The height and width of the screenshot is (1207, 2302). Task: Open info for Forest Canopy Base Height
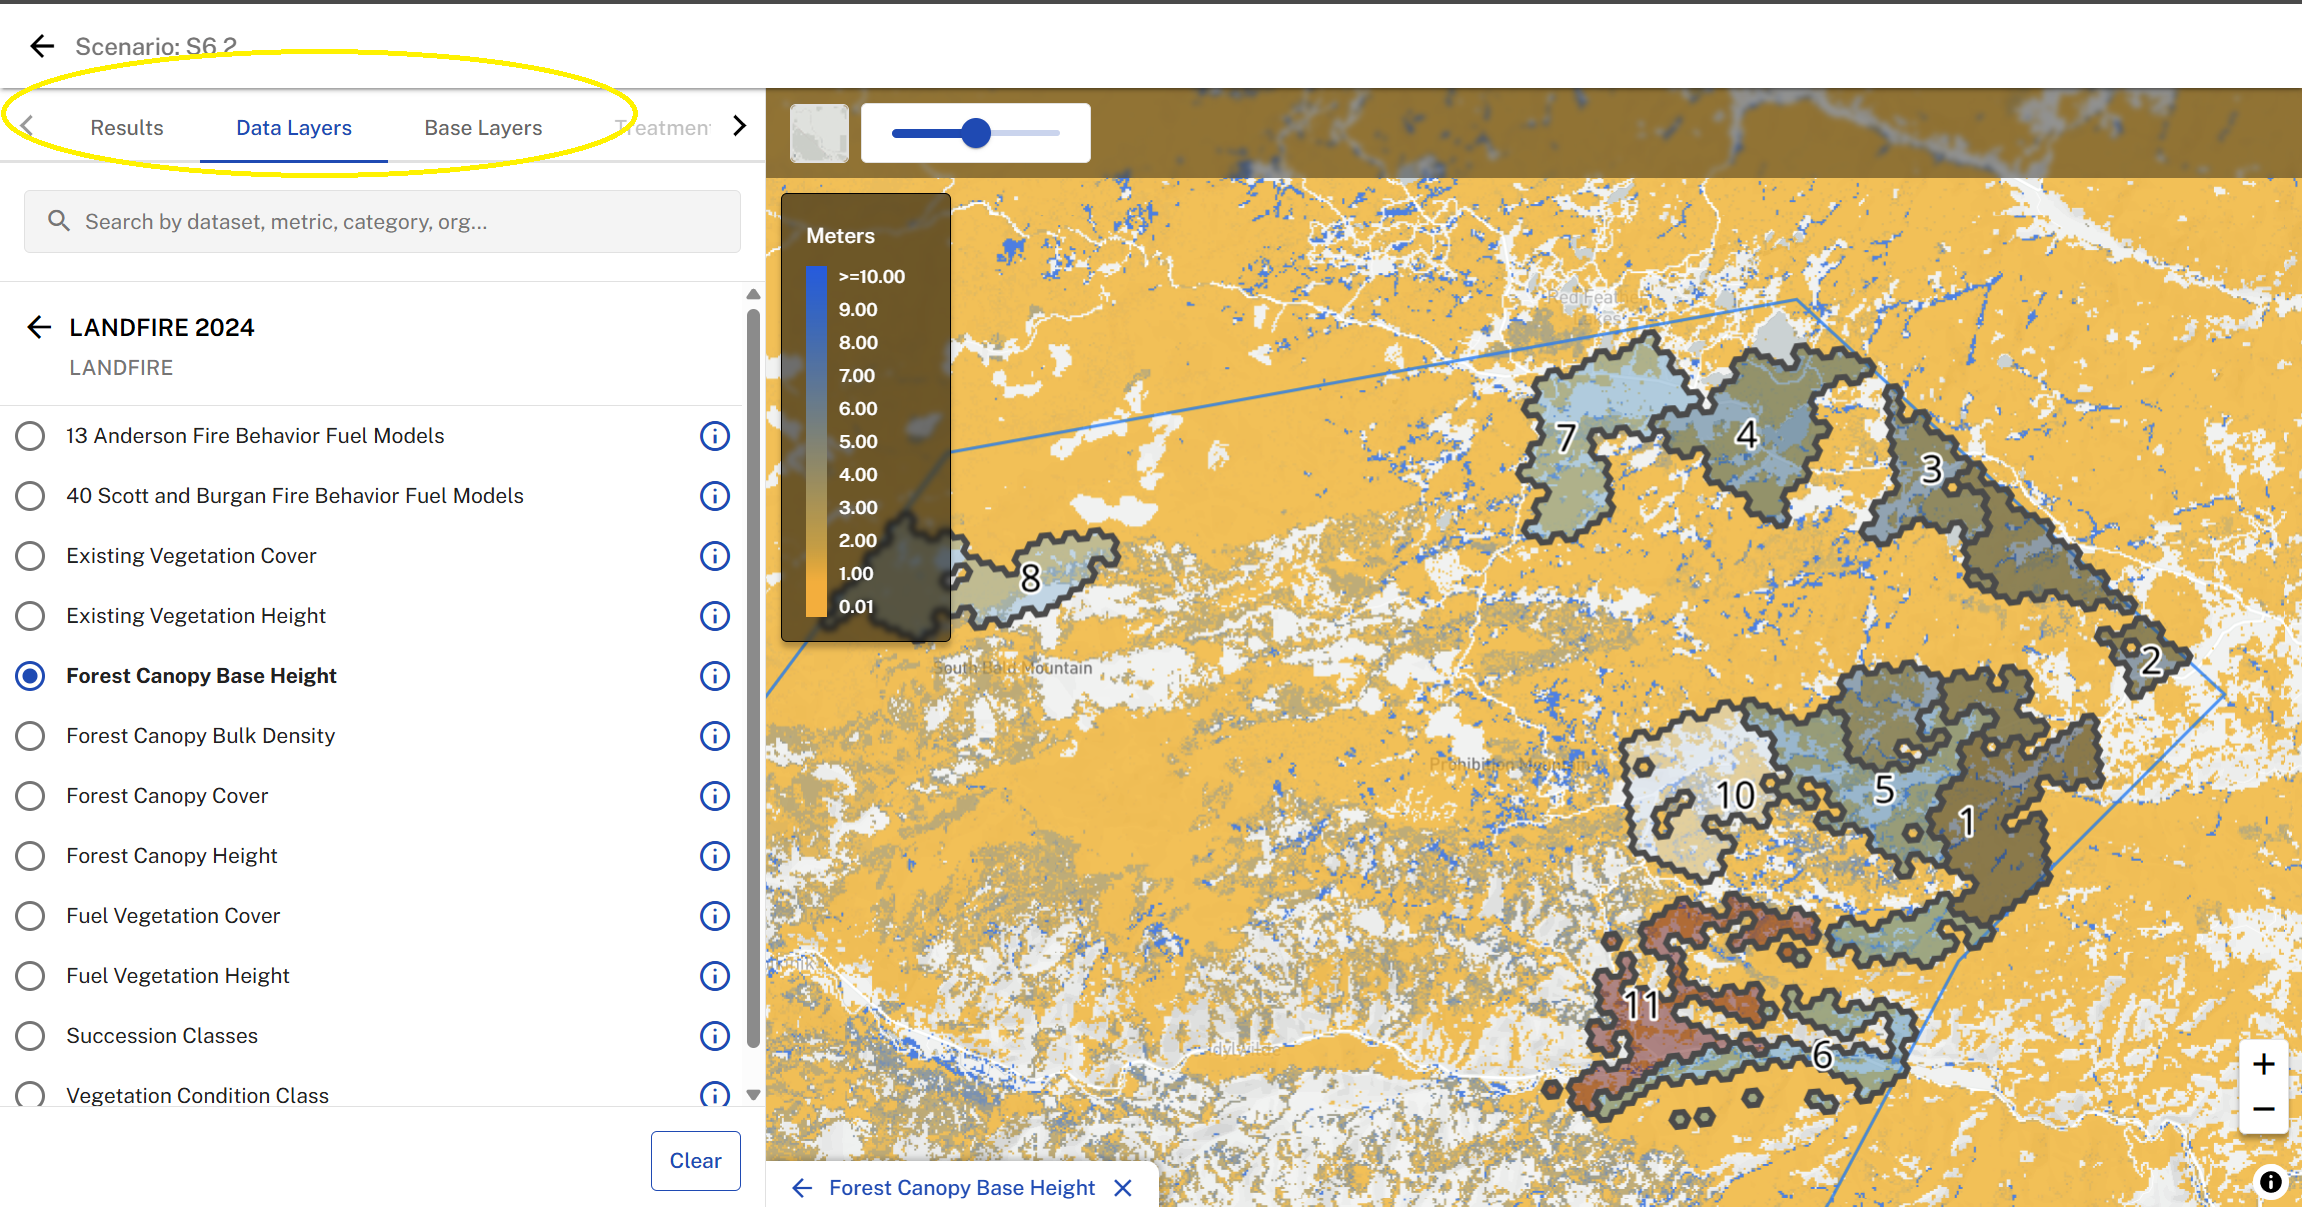[714, 676]
